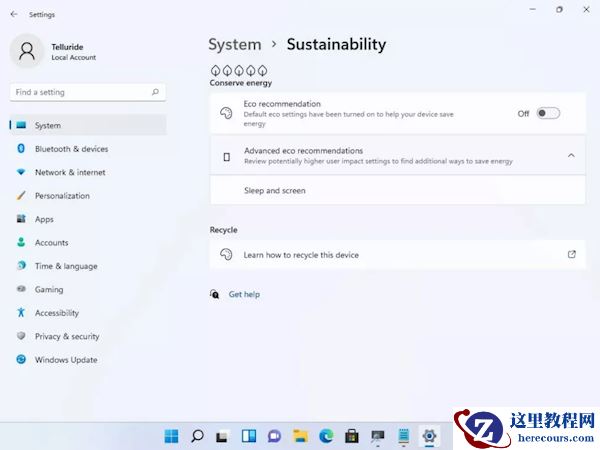Open Accounts settings
Viewport: 600px width, 450px height.
point(88,243)
